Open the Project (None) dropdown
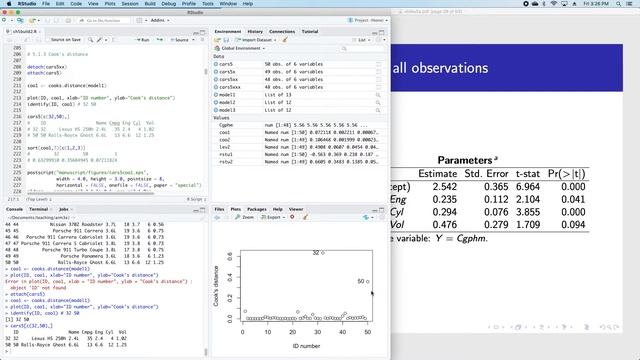640x360 pixels. [368, 20]
